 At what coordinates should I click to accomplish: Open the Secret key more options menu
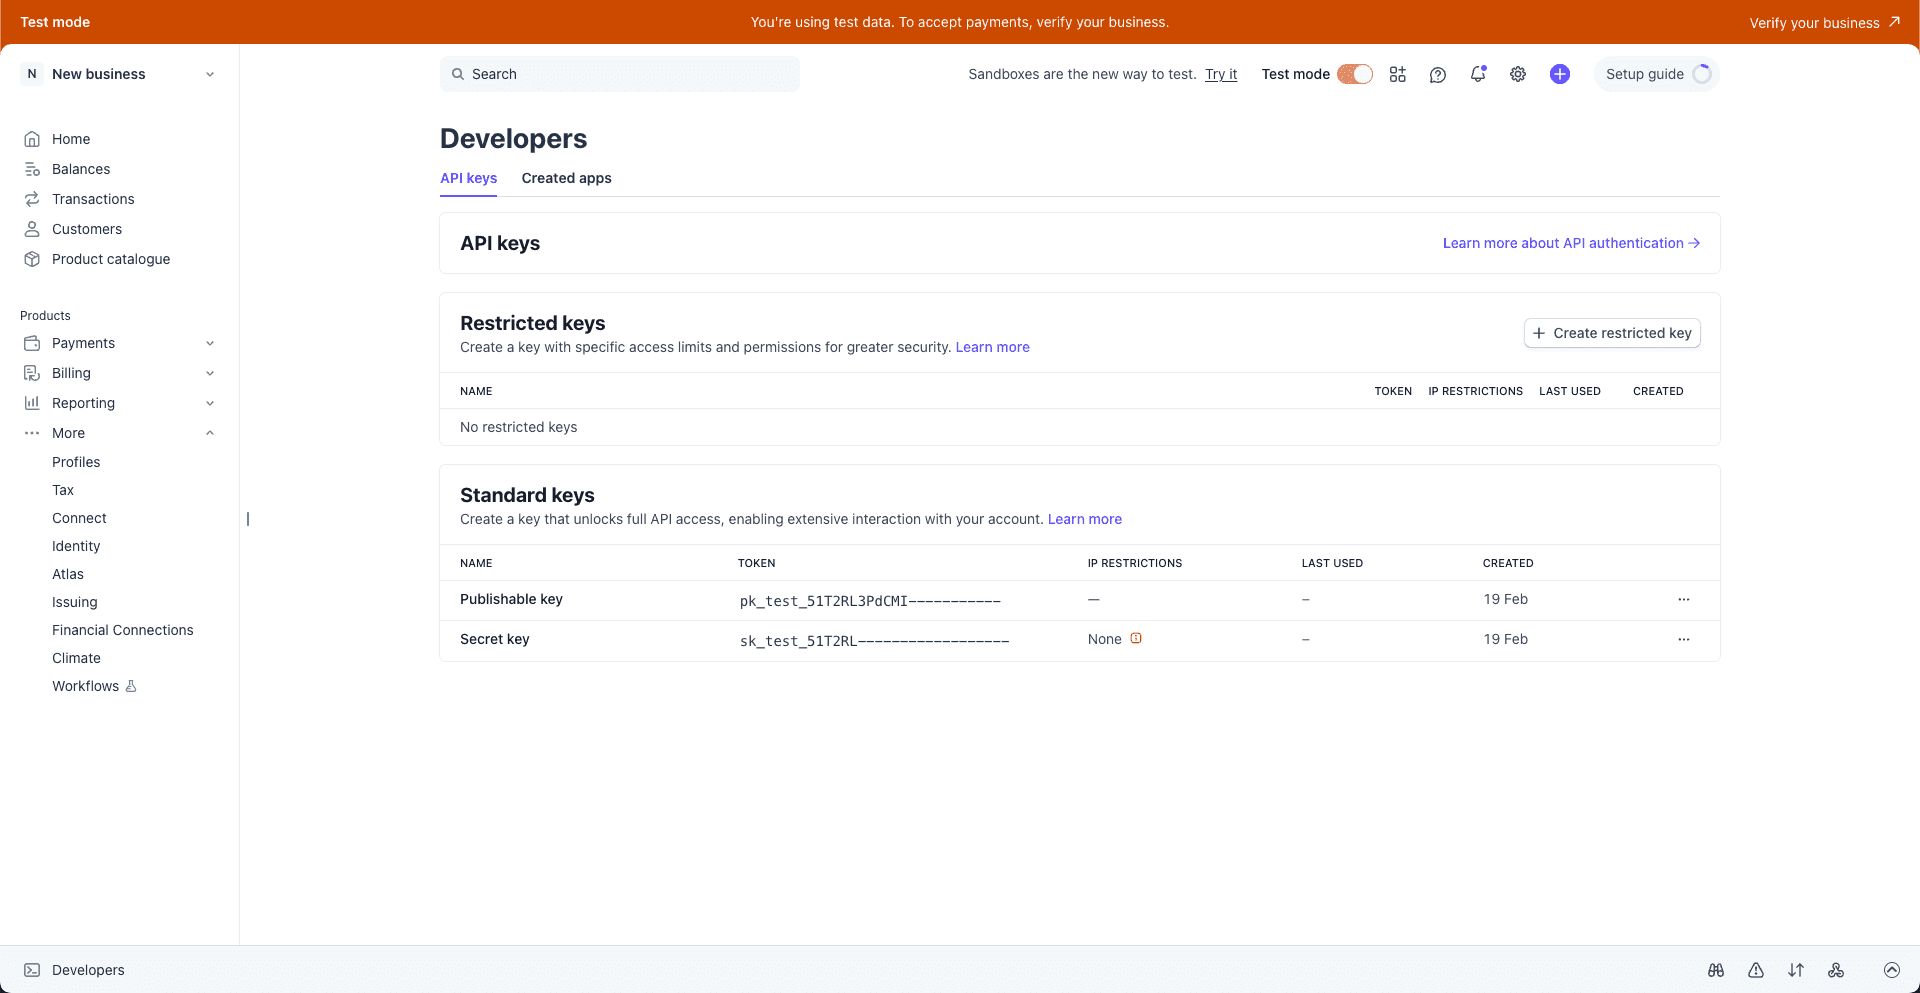[x=1683, y=639]
